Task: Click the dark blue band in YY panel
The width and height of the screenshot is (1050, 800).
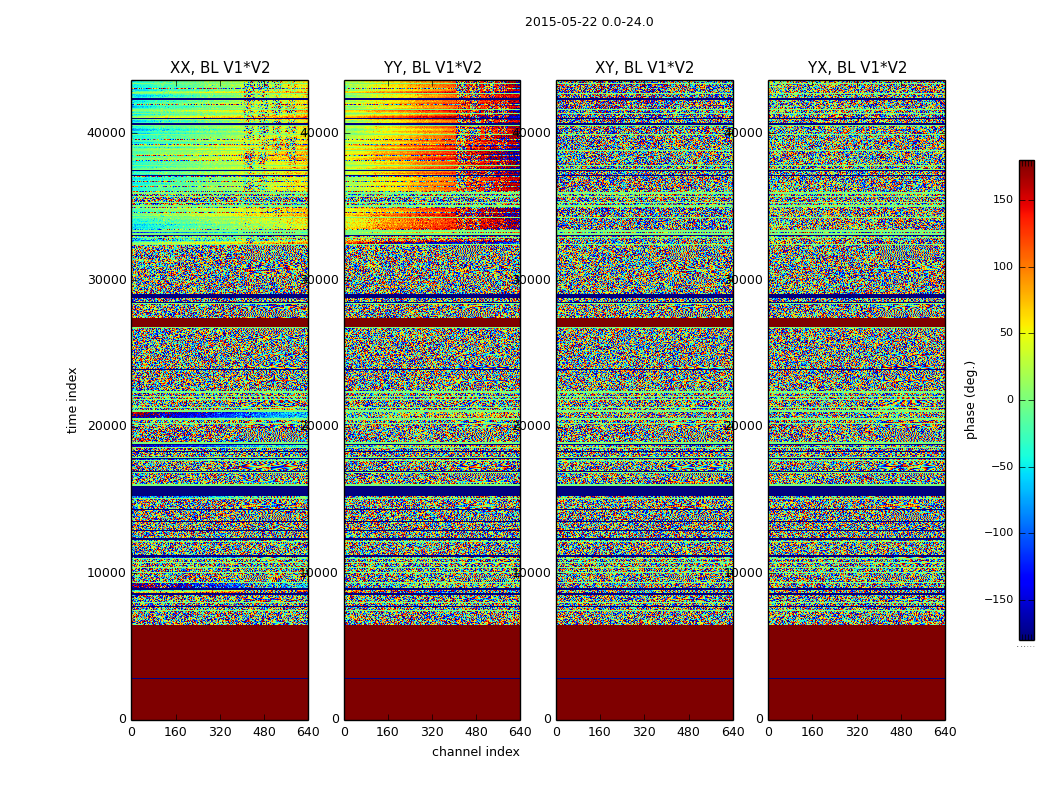Action: (x=433, y=491)
